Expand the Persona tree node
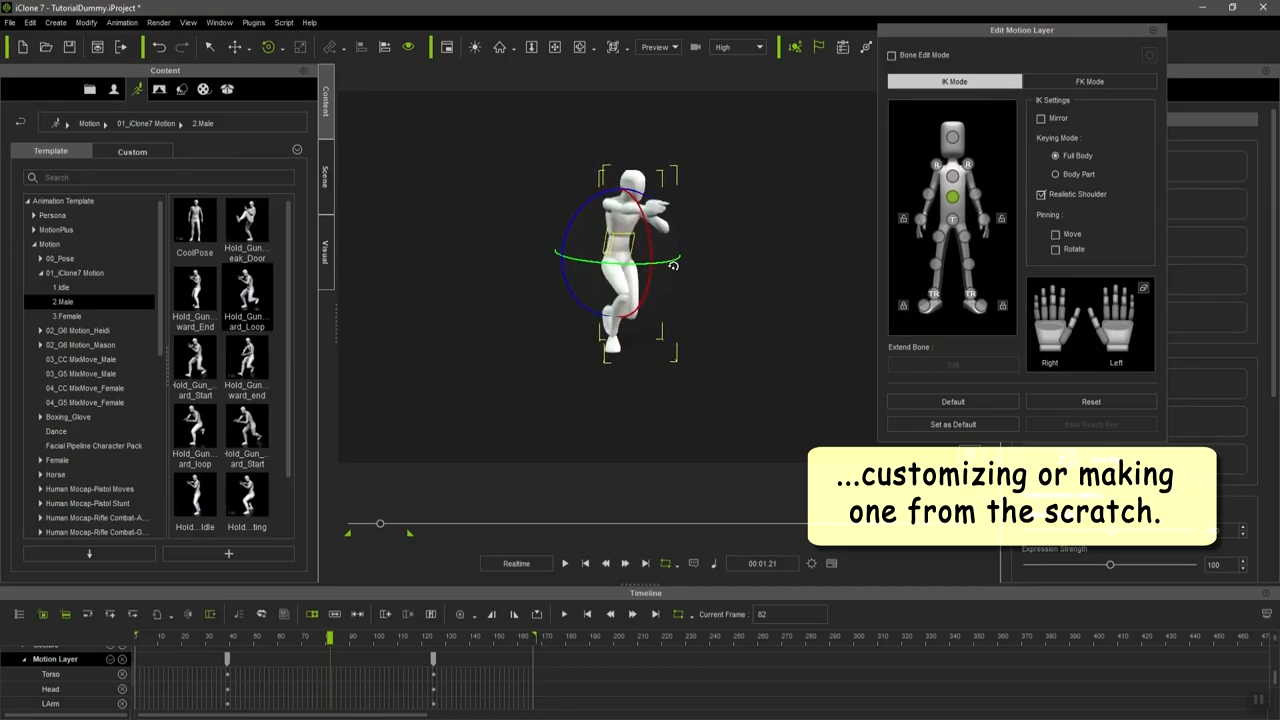The image size is (1280, 720). (x=33, y=215)
